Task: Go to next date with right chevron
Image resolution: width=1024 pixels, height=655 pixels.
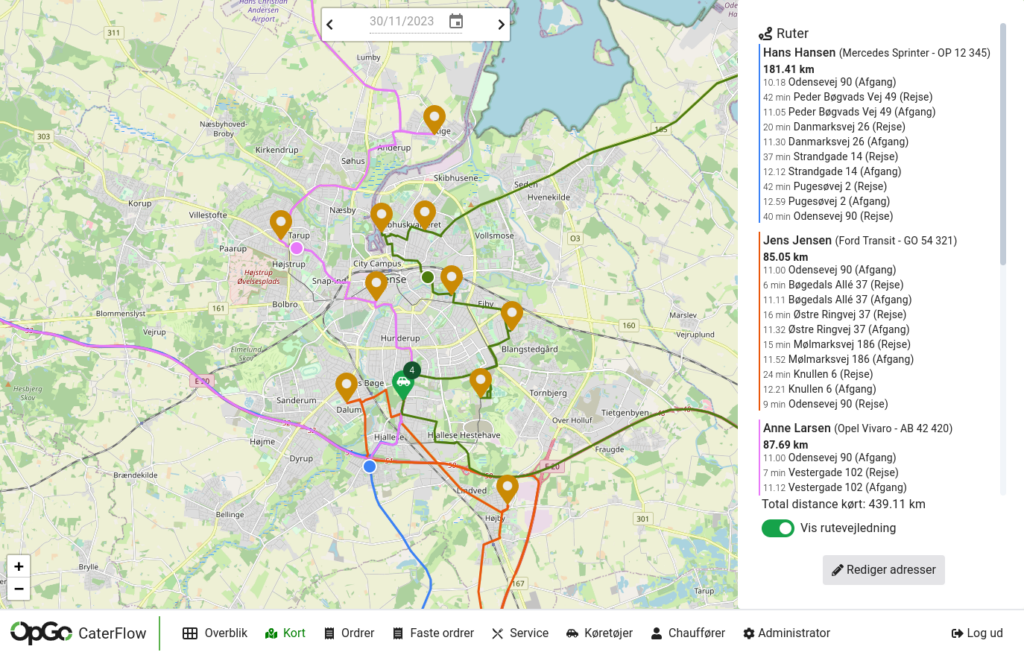Action: [x=501, y=24]
